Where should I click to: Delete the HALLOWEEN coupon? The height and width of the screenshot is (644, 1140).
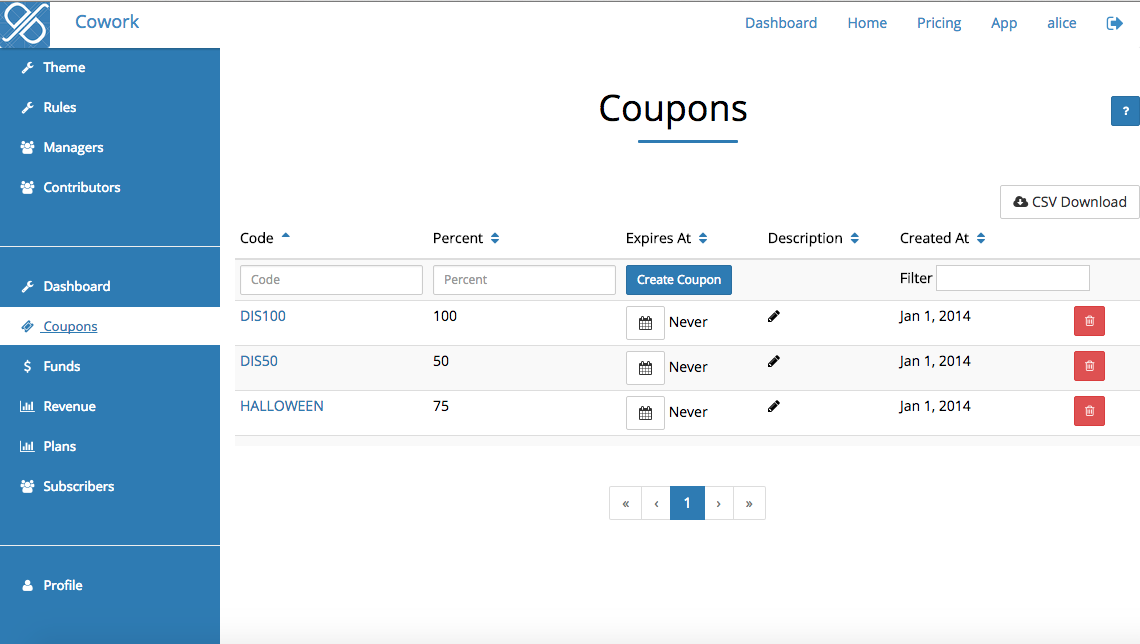[1089, 411]
